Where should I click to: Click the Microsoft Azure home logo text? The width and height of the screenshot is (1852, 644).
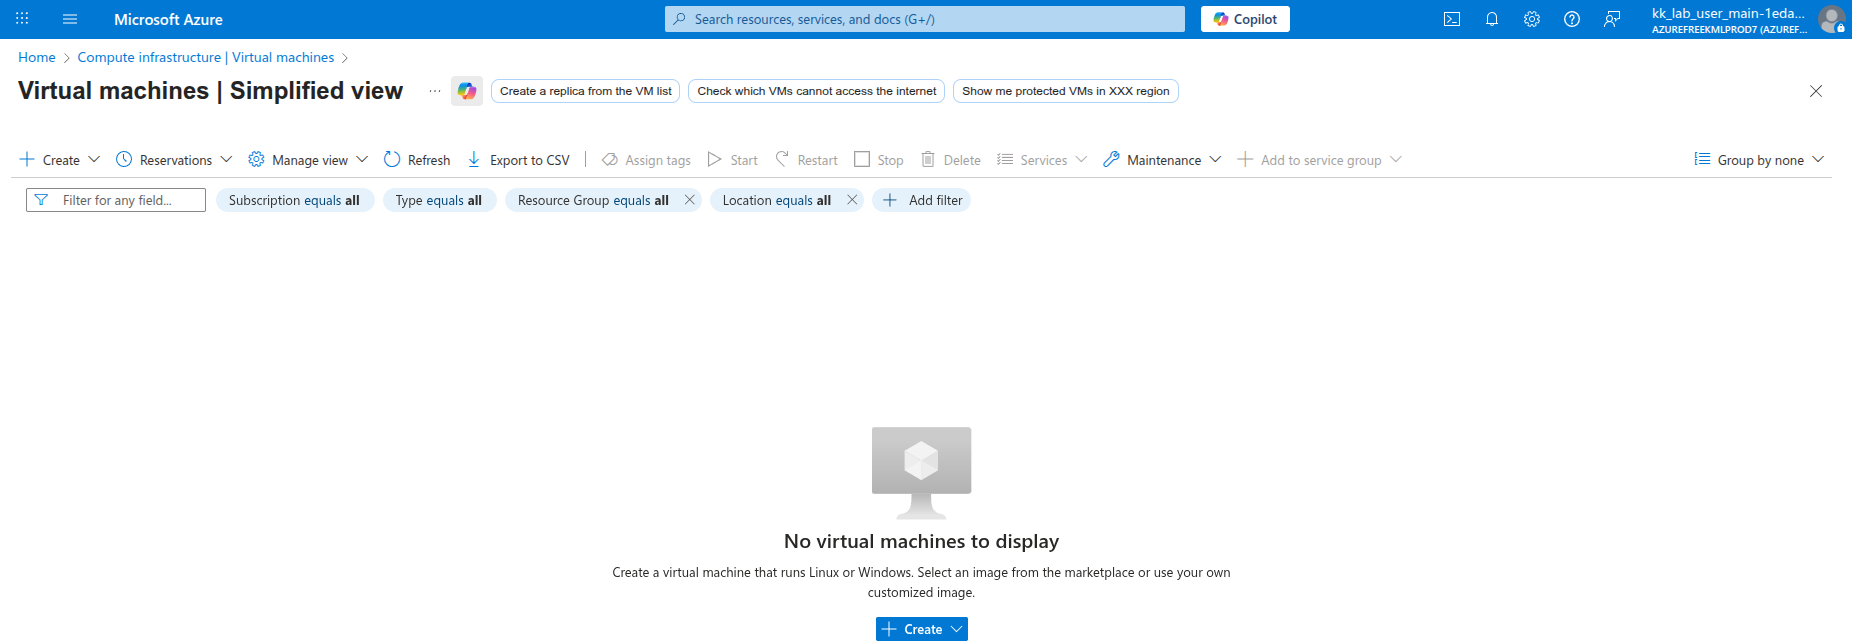click(x=168, y=19)
